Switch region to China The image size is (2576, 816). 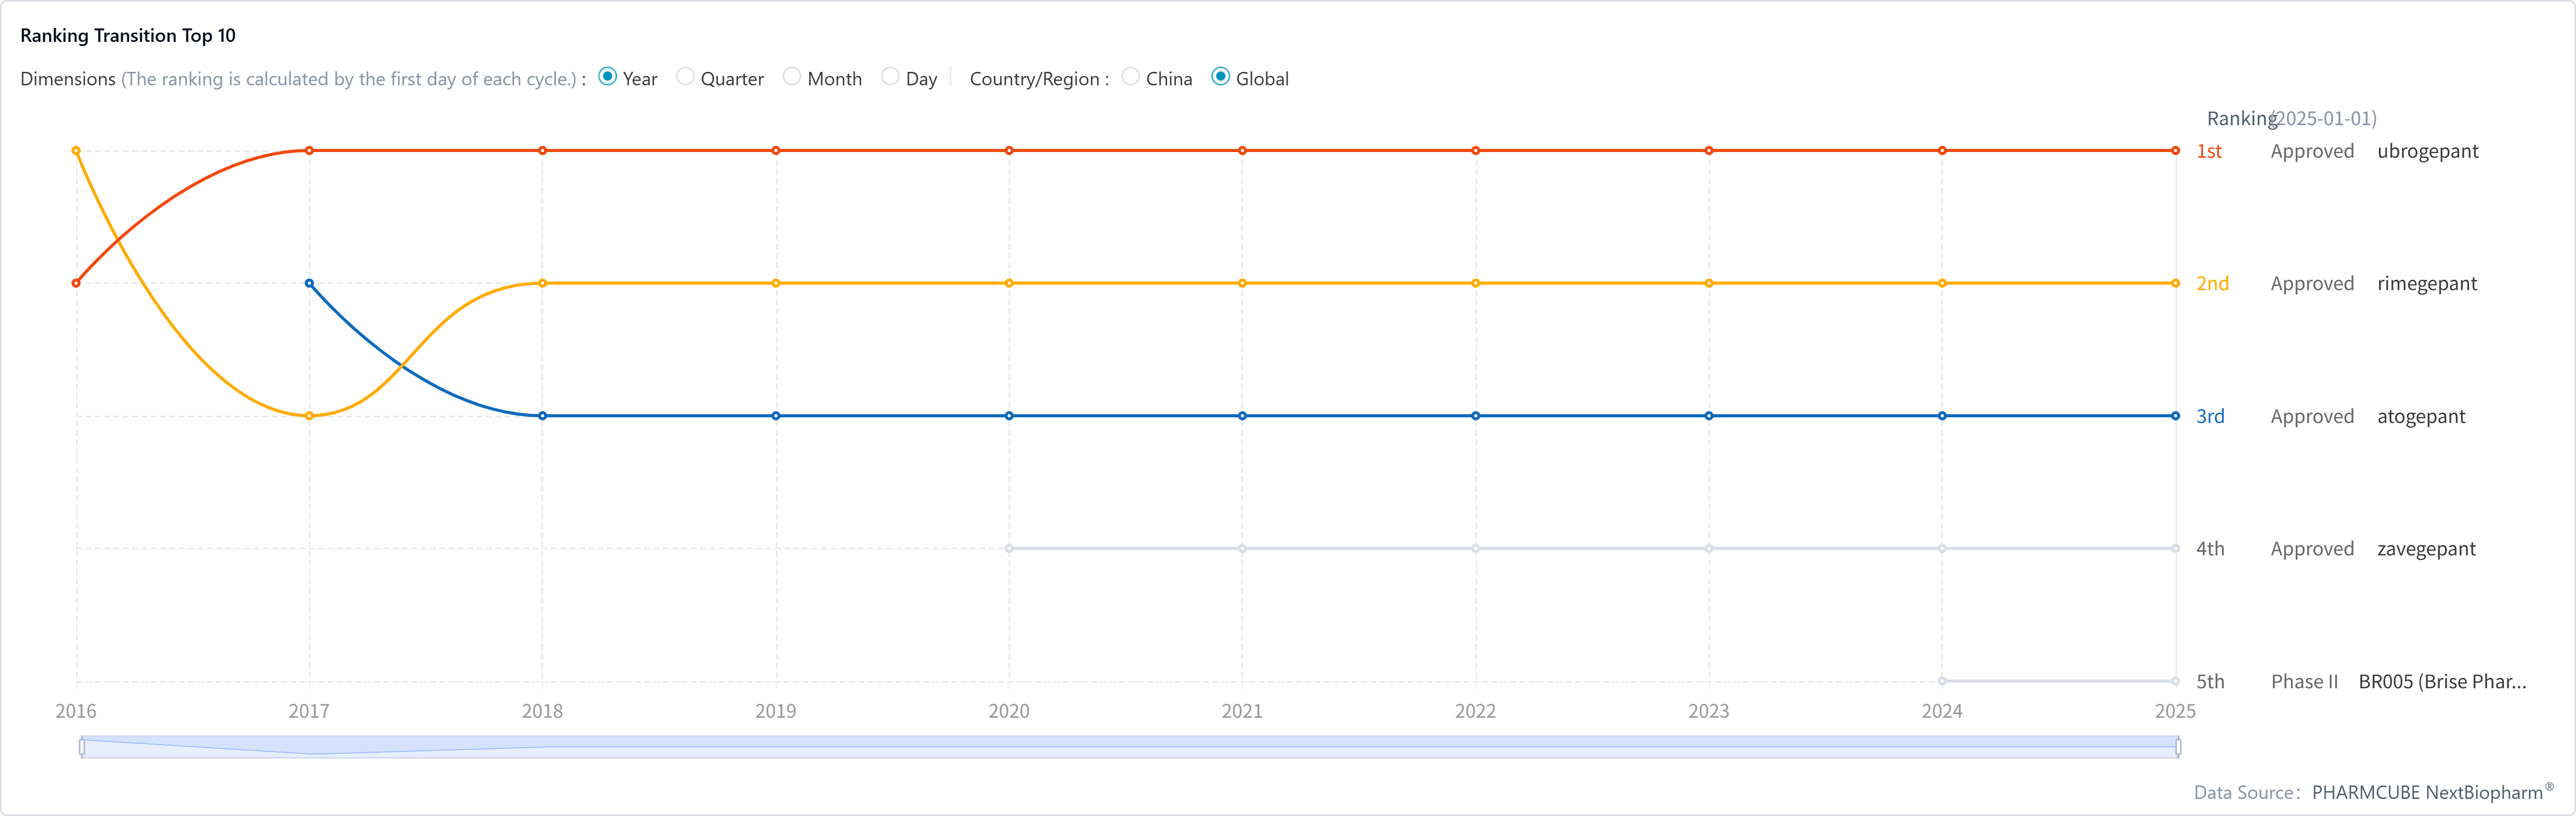tap(1131, 77)
